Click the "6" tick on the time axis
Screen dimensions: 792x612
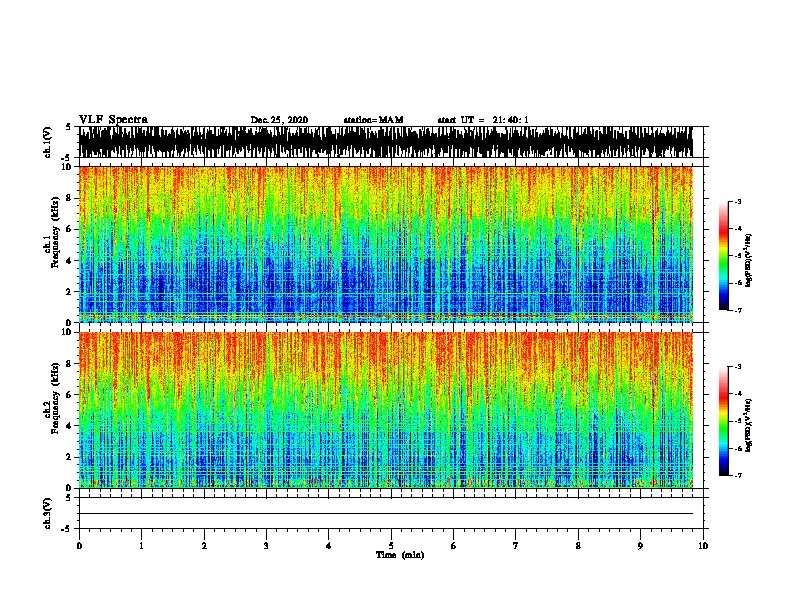click(x=454, y=546)
